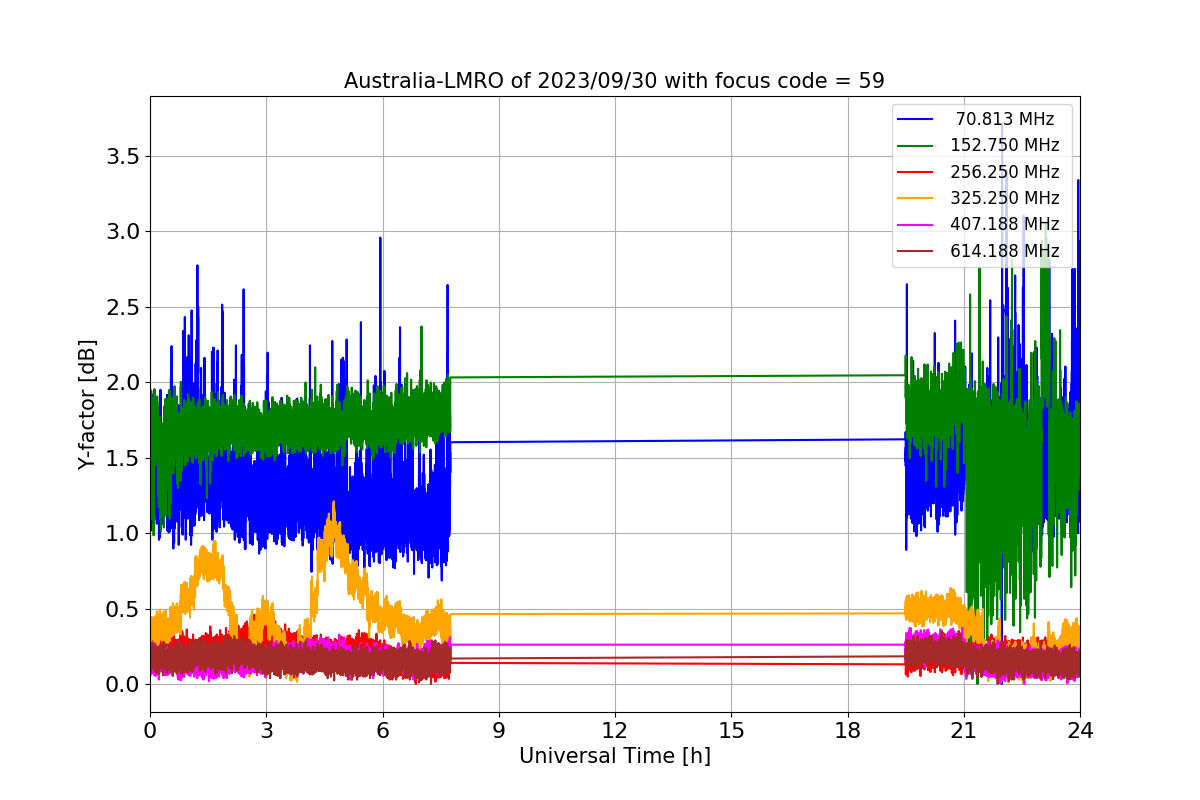The width and height of the screenshot is (1200, 800).
Task: Click the flat magenta line in the data gap
Action: click(678, 644)
